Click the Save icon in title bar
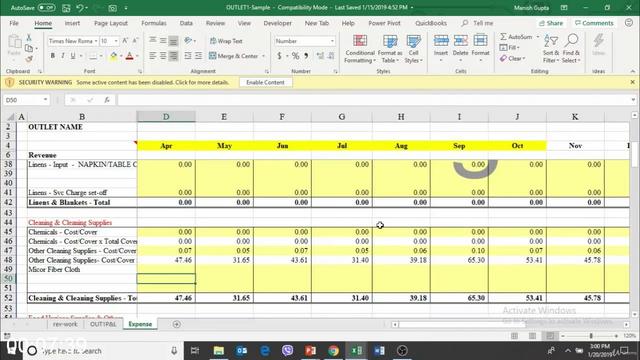 [66, 8]
